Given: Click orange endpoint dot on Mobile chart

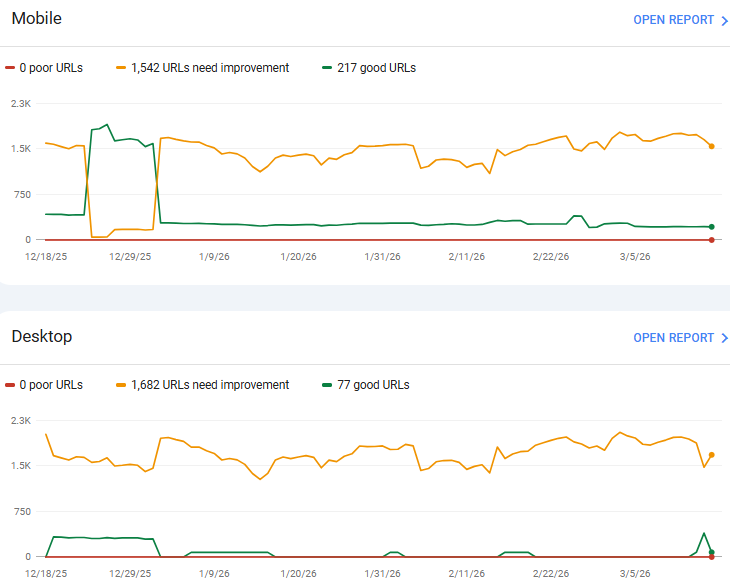Looking at the screenshot, I should coord(711,146).
